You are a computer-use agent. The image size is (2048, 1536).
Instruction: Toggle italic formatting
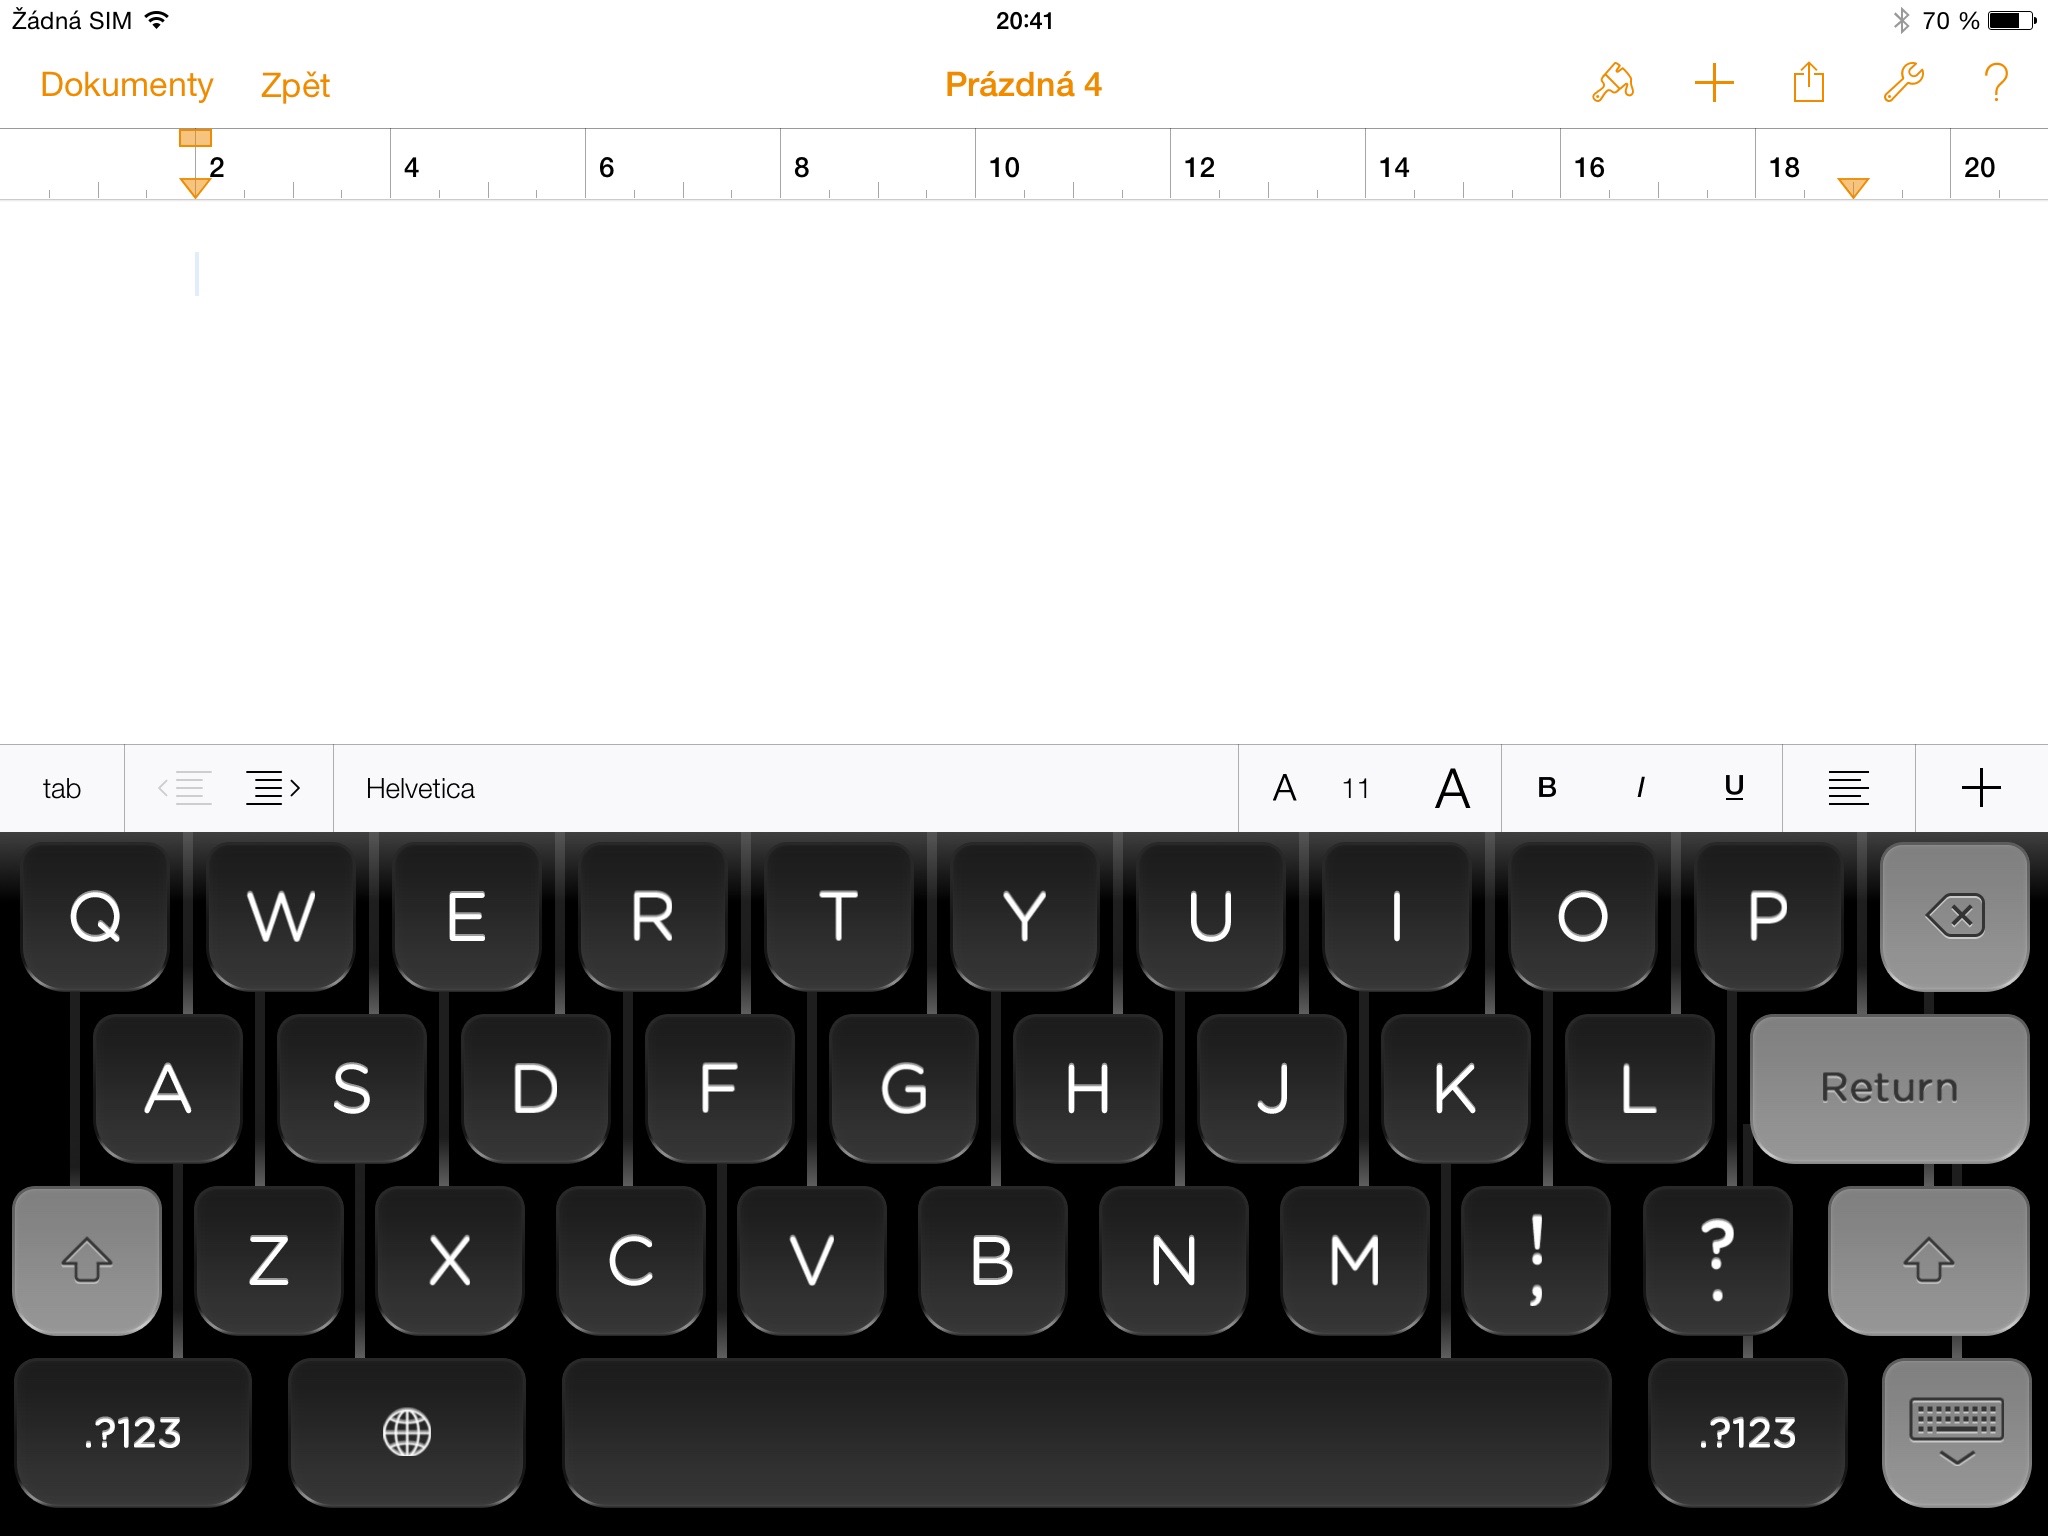click(1640, 788)
